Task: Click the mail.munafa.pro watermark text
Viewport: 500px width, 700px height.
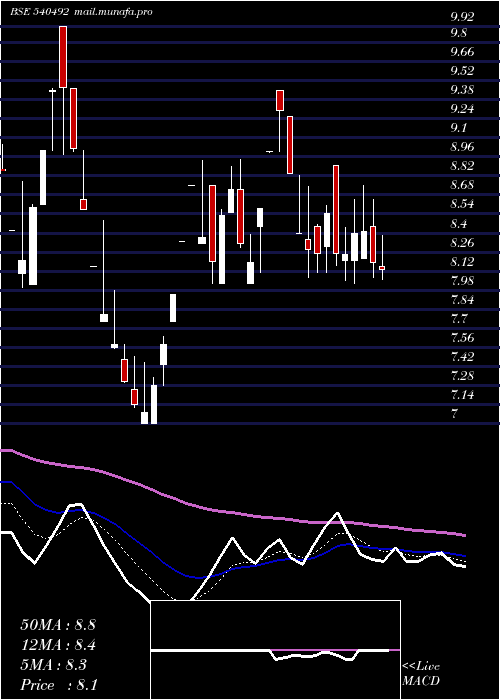Action: tap(112, 12)
